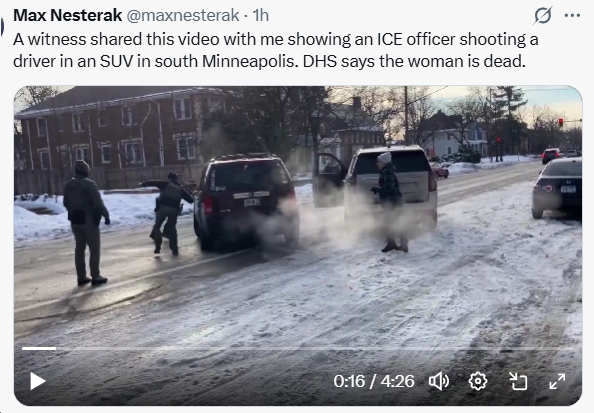Viewport: 594px width, 413px height.
Task: Click the red traffic light in the video
Action: click(x=561, y=122)
